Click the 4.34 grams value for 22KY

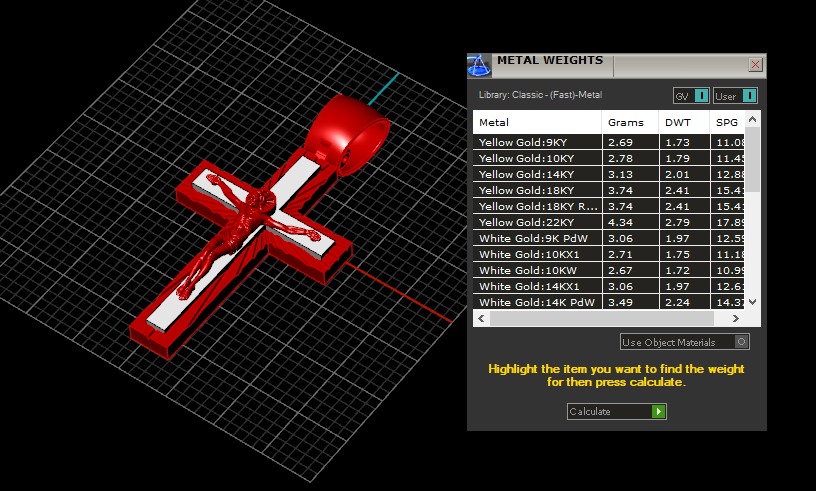(x=620, y=222)
